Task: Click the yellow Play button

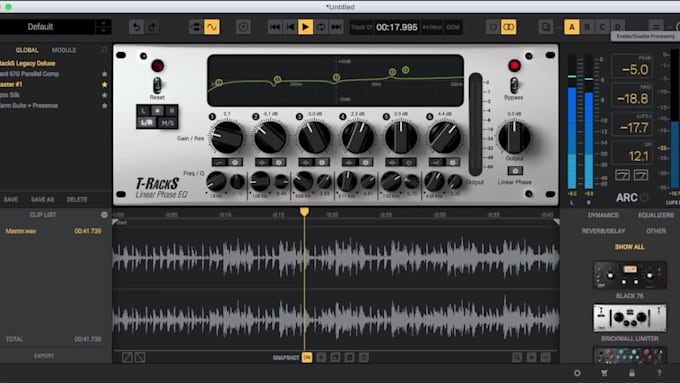Action: click(x=305, y=27)
